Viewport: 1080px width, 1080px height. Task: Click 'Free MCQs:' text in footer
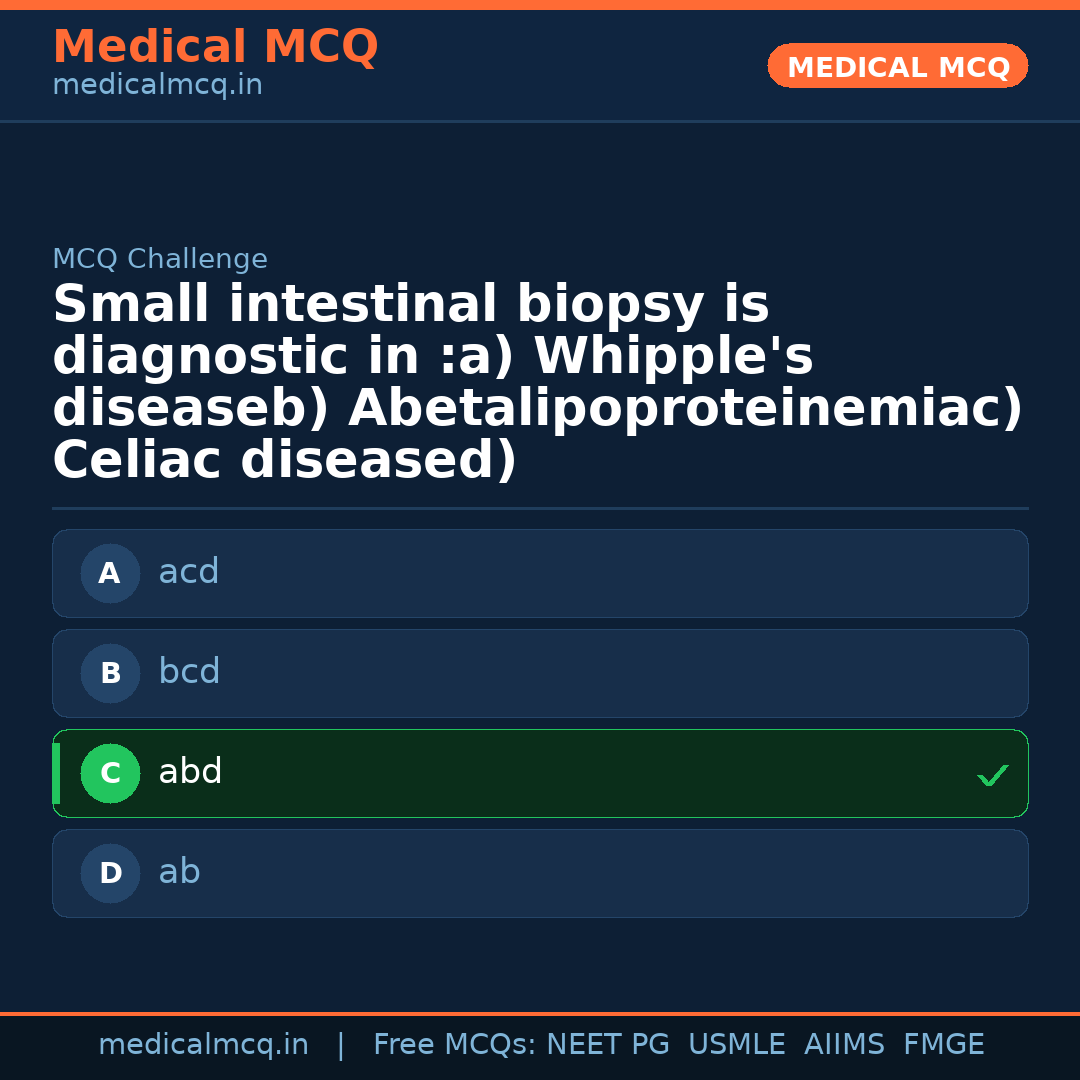coord(455,1045)
